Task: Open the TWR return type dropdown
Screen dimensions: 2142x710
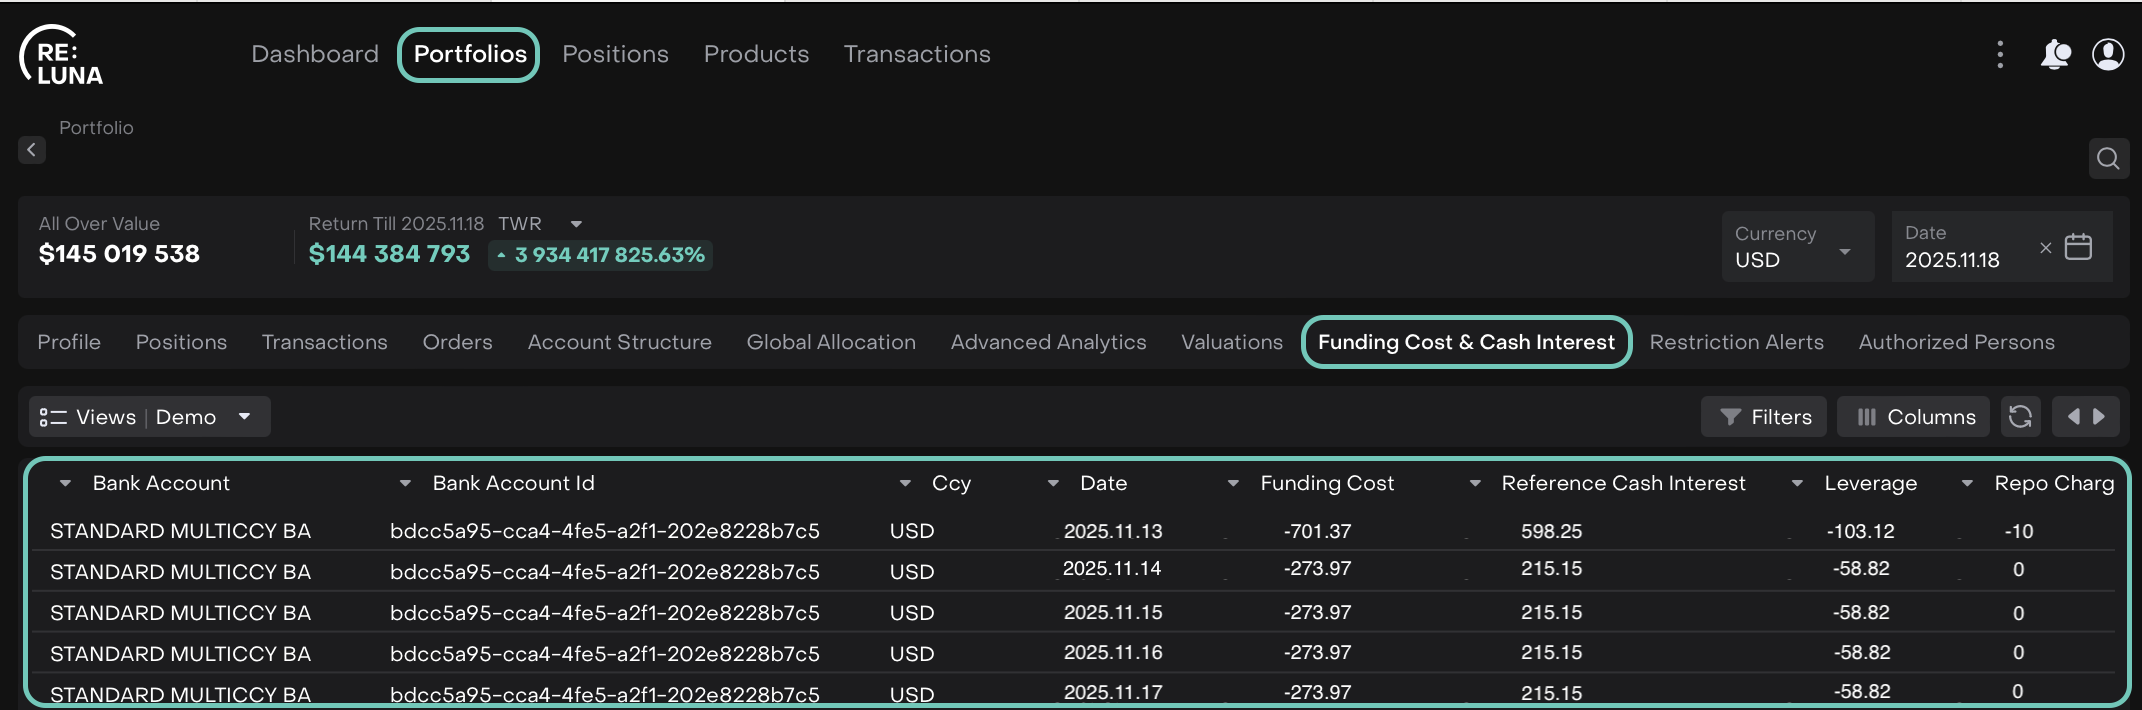Action: 576,224
